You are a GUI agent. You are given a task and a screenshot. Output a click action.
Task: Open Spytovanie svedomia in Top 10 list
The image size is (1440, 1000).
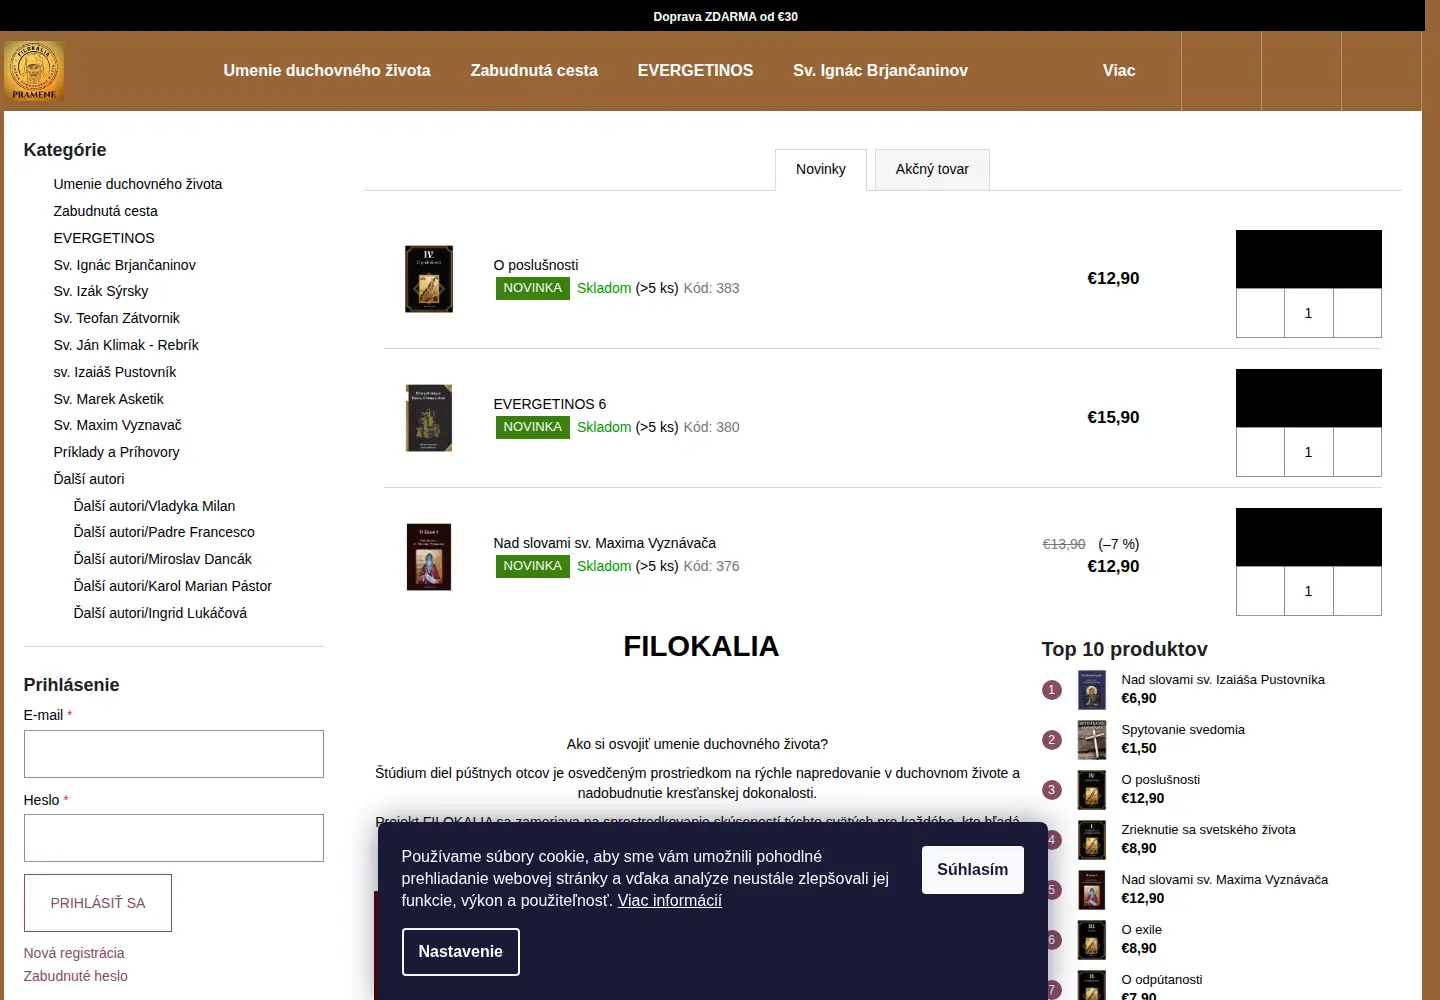pyautogui.click(x=1183, y=730)
